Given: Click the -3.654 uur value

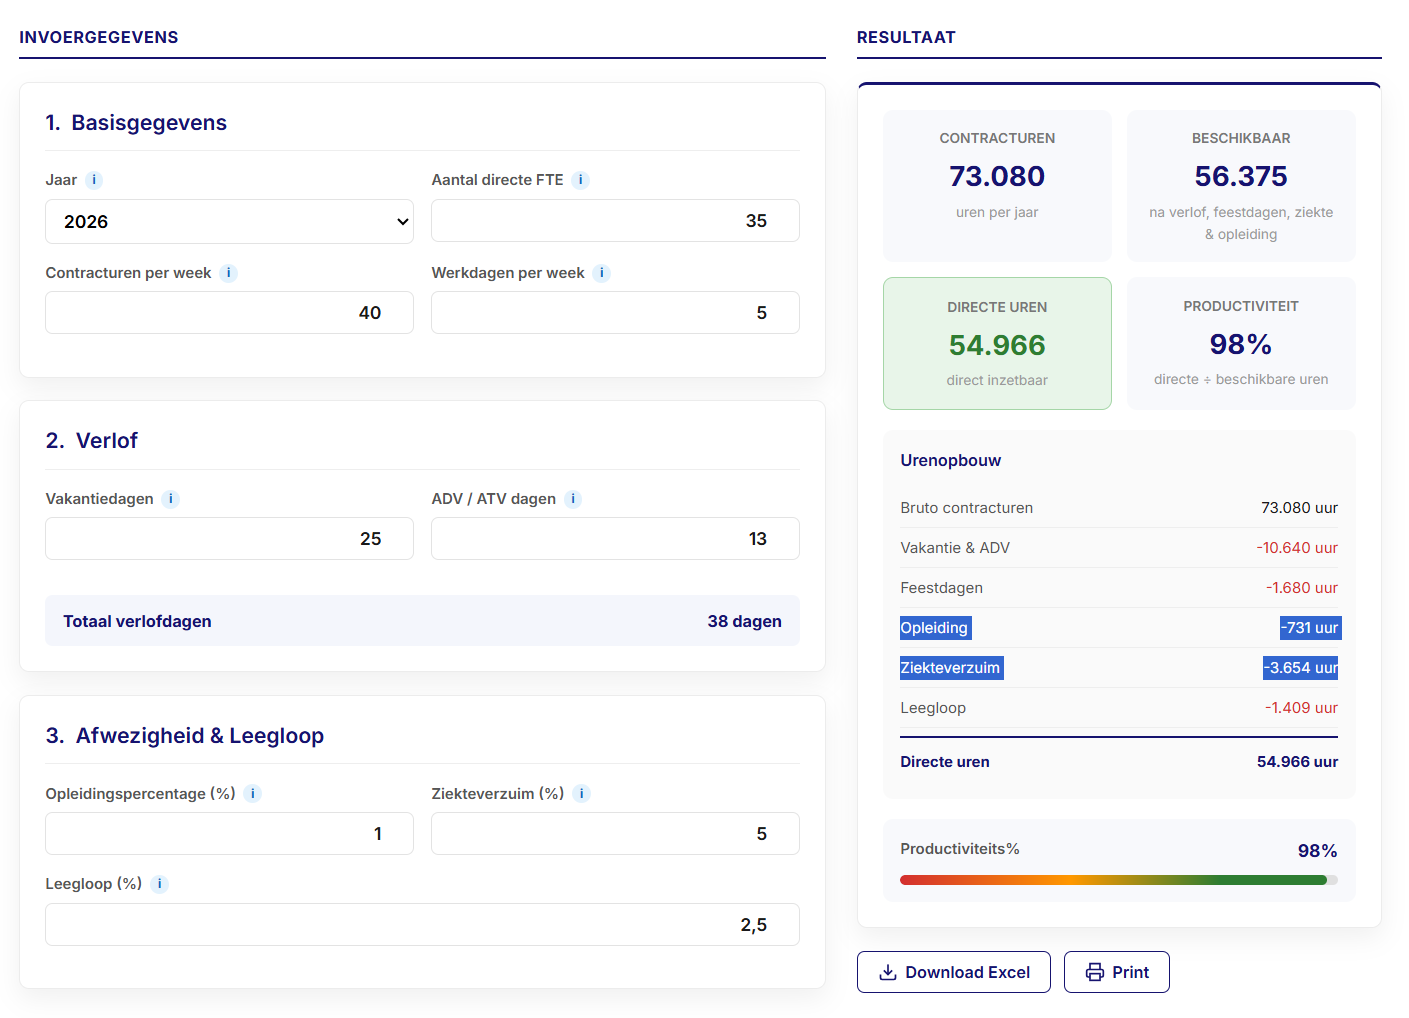Looking at the screenshot, I should pyautogui.click(x=1300, y=668).
